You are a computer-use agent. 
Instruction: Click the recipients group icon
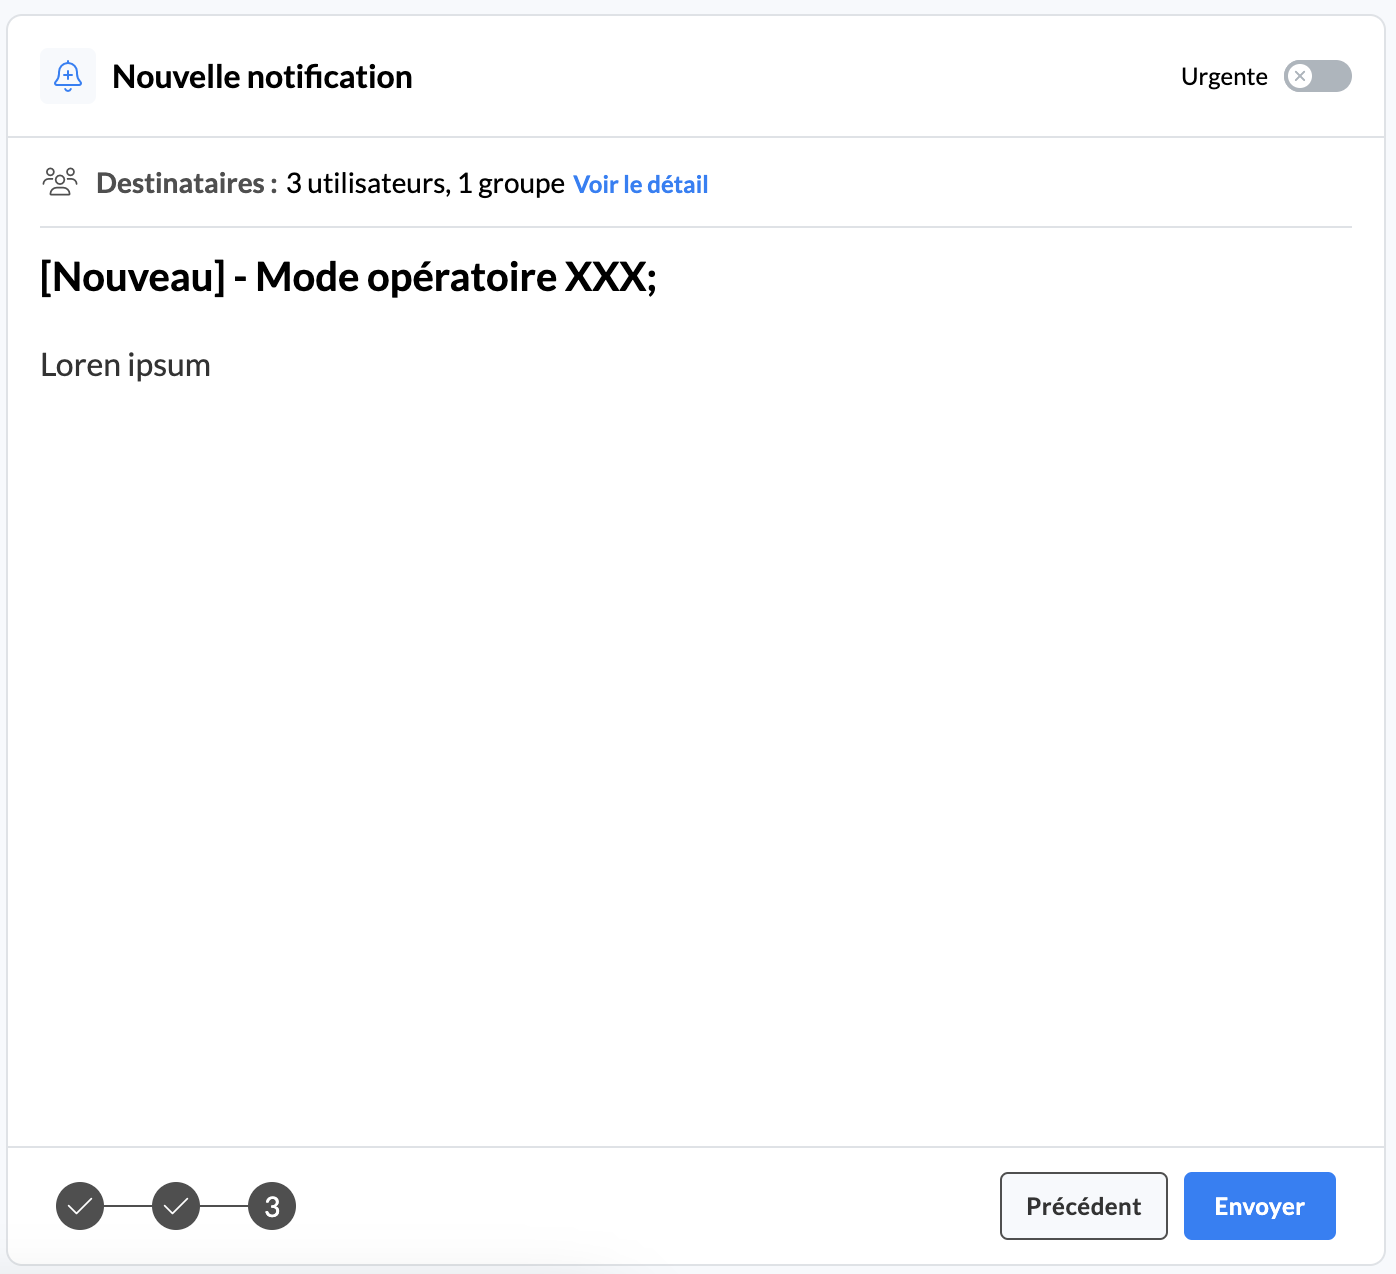(60, 182)
